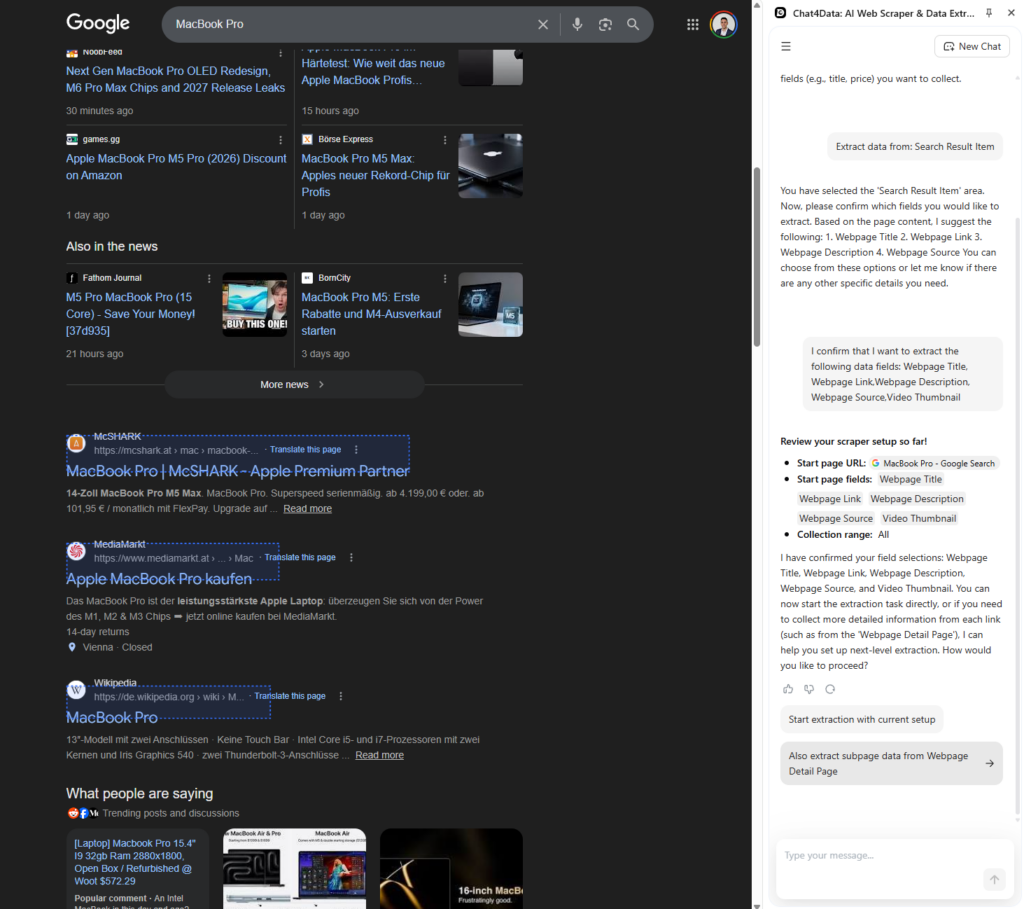Translate the McSHARK page
Viewport: 1024px width, 909px height.
[306, 449]
